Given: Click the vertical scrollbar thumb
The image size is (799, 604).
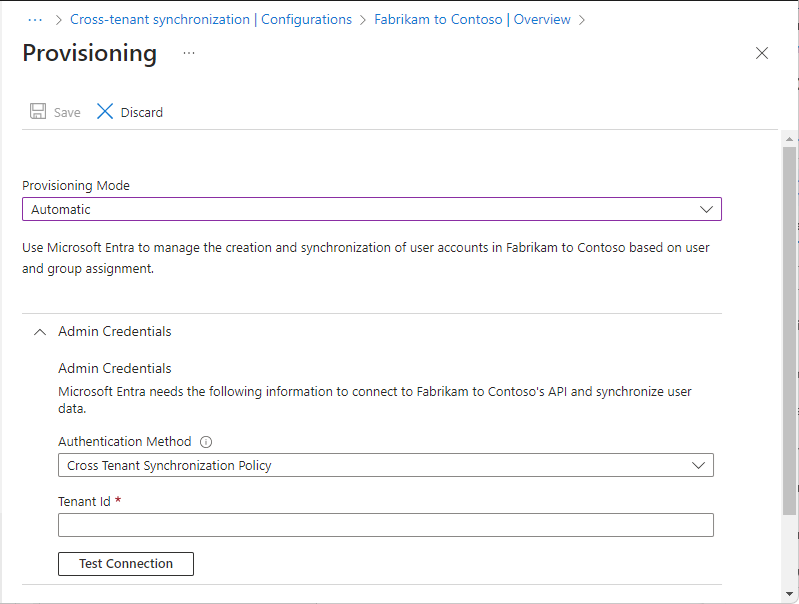Looking at the screenshot, I should coord(789,330).
